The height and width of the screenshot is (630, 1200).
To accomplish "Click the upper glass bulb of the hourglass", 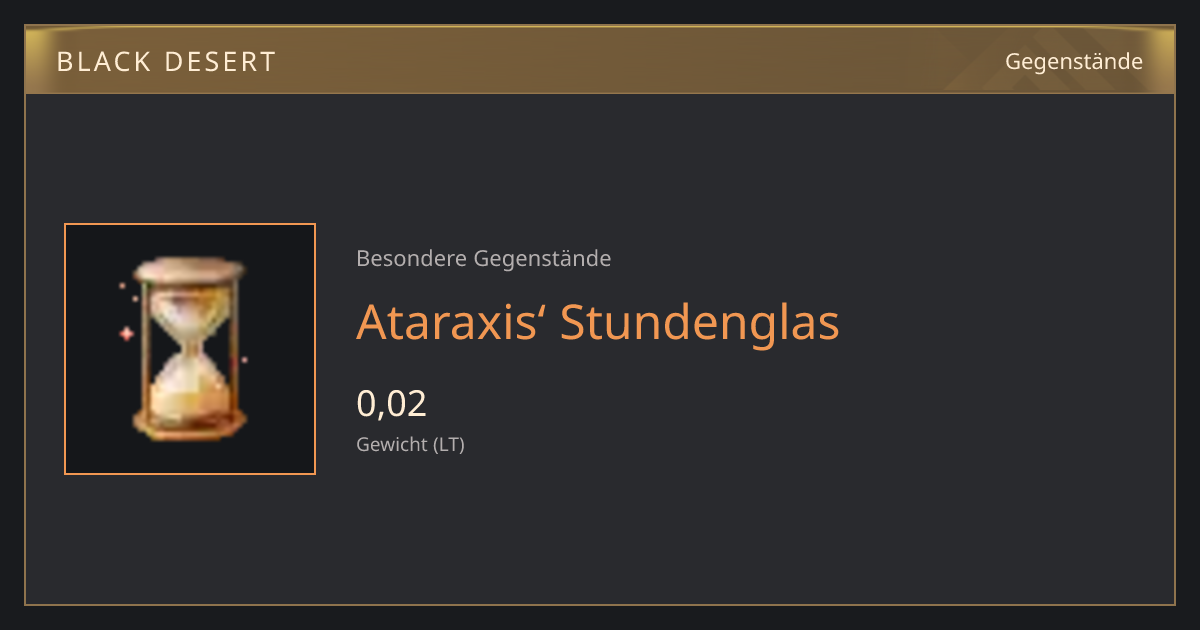I will coord(190,309).
